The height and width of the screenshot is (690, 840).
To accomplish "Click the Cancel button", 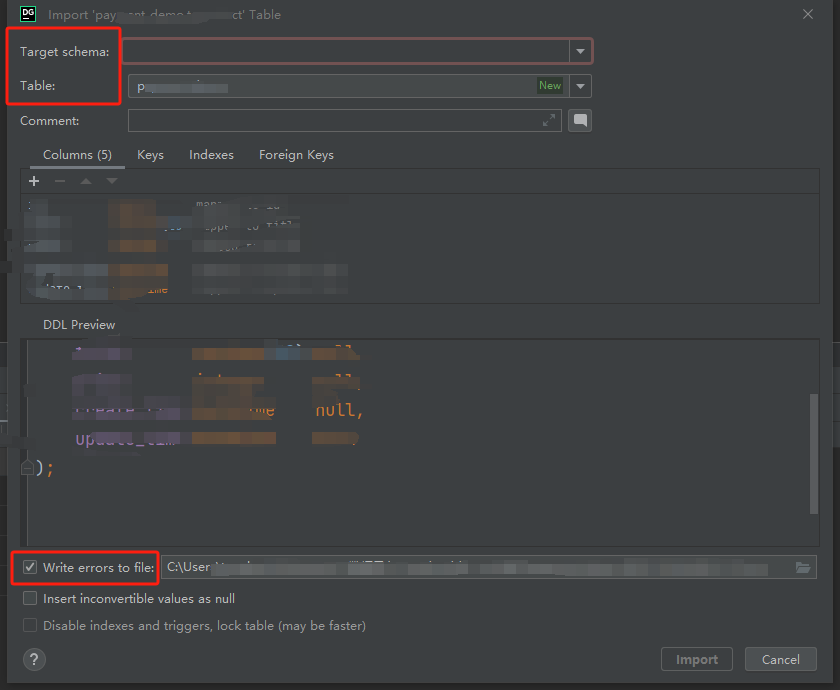I will click(x=781, y=659).
